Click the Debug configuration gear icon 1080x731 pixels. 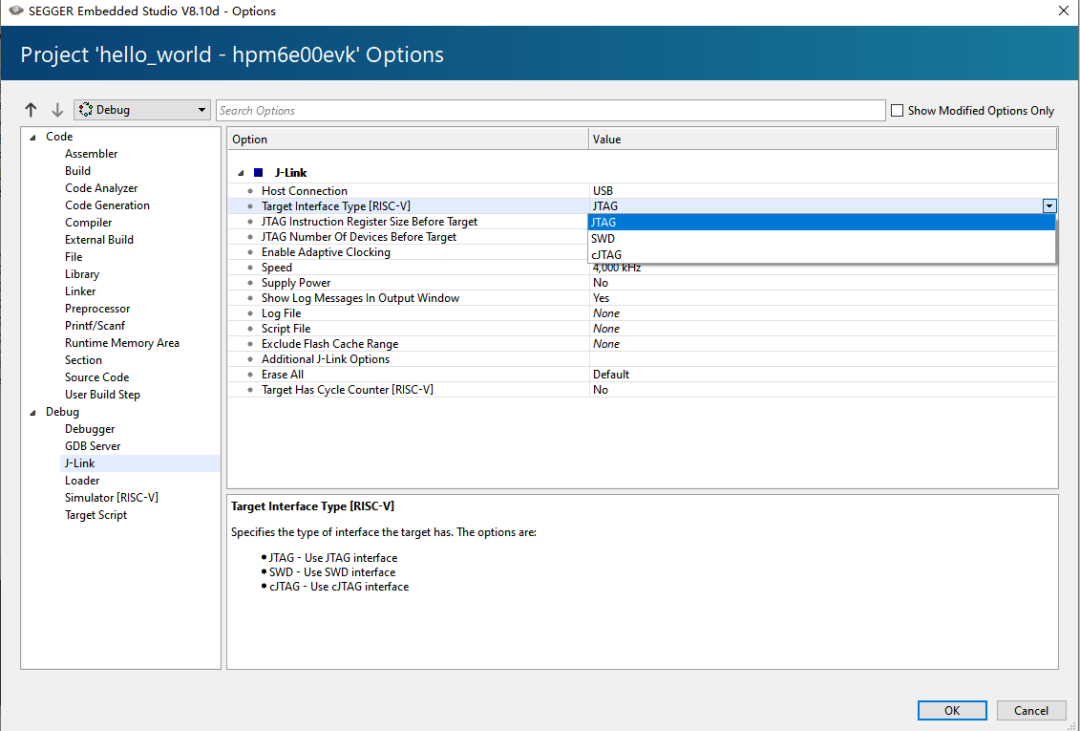[85, 110]
